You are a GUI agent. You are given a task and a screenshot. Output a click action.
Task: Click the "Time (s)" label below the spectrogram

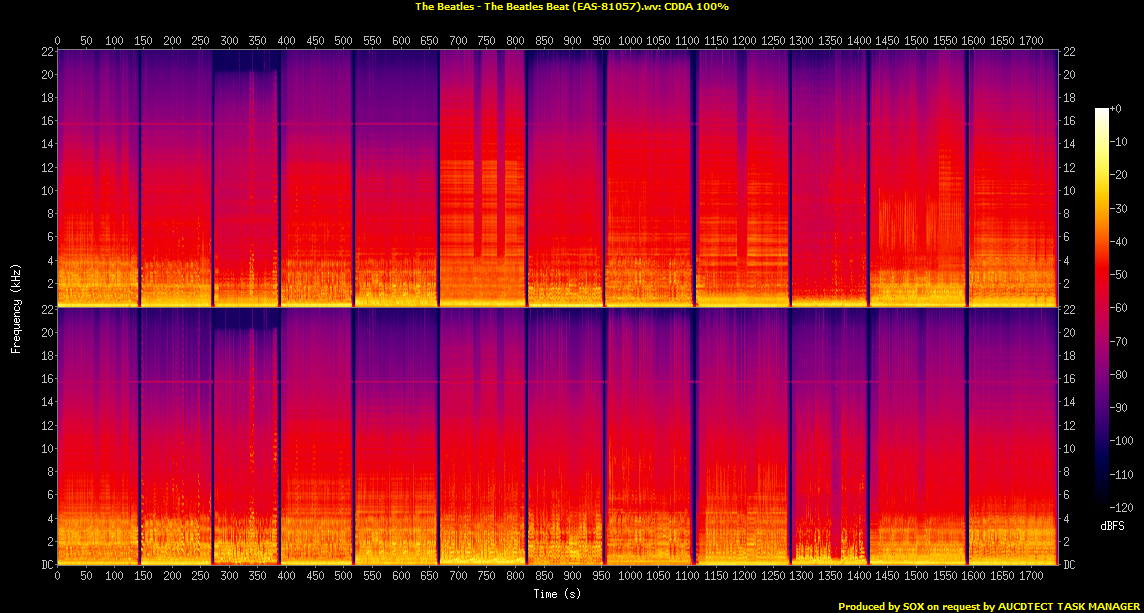[558, 594]
